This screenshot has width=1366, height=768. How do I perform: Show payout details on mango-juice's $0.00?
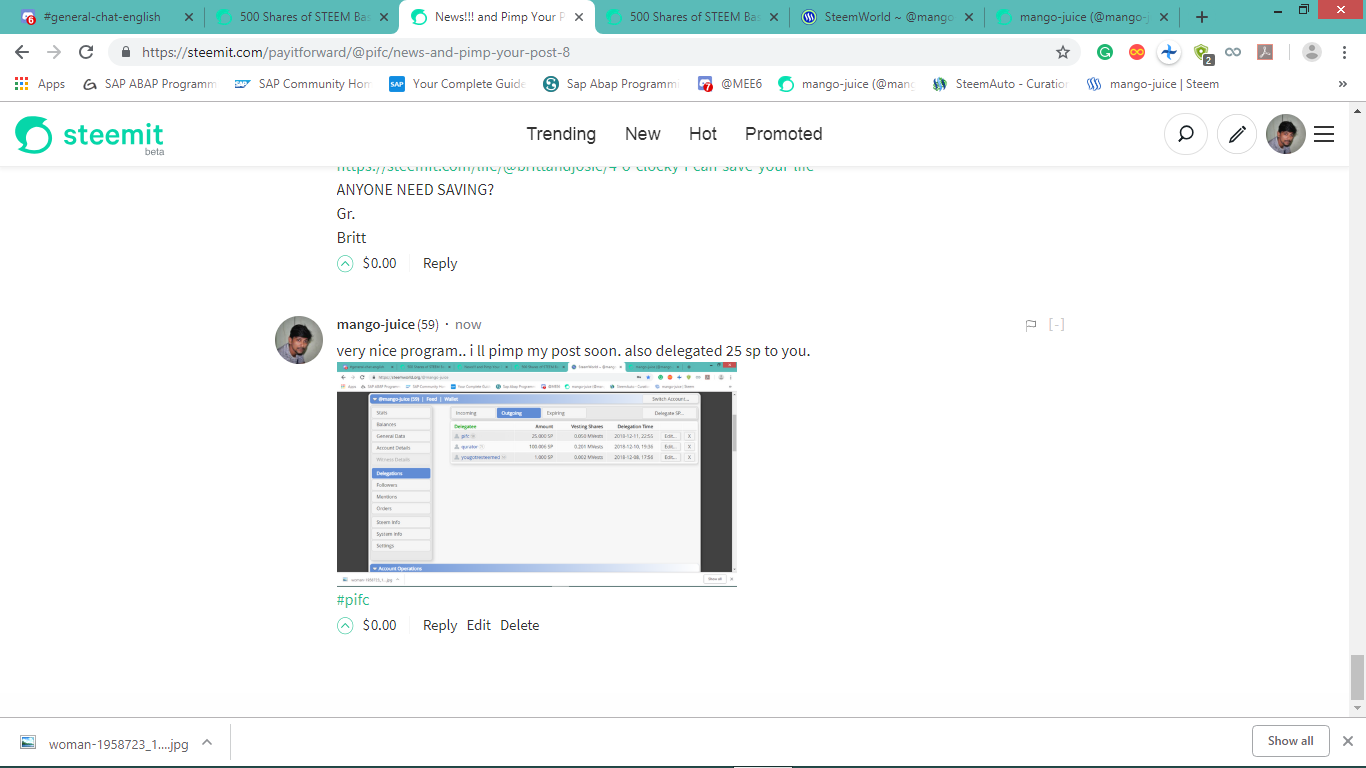(x=380, y=626)
